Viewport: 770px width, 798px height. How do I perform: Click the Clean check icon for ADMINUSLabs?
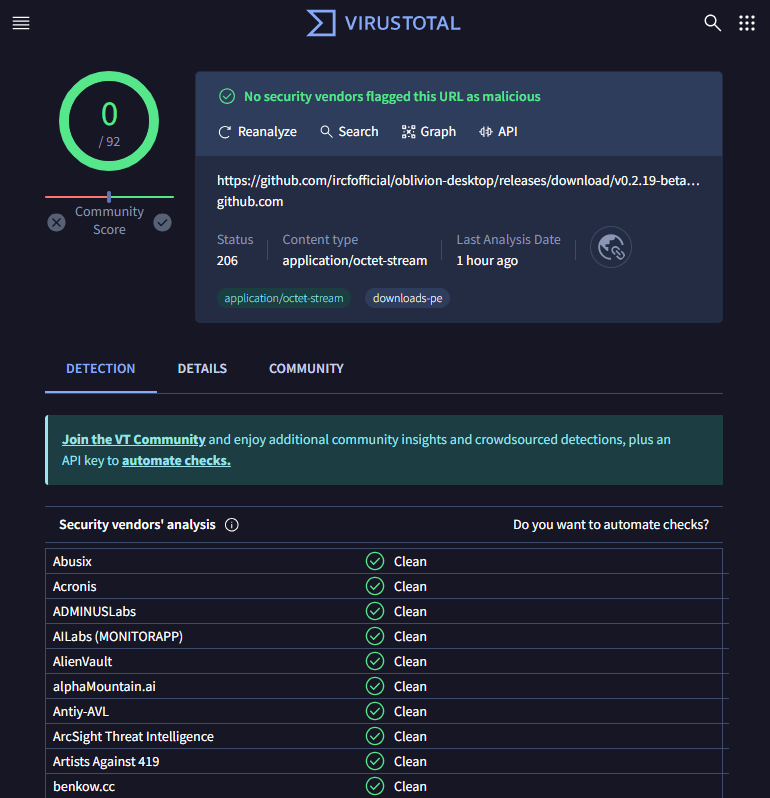pos(375,611)
